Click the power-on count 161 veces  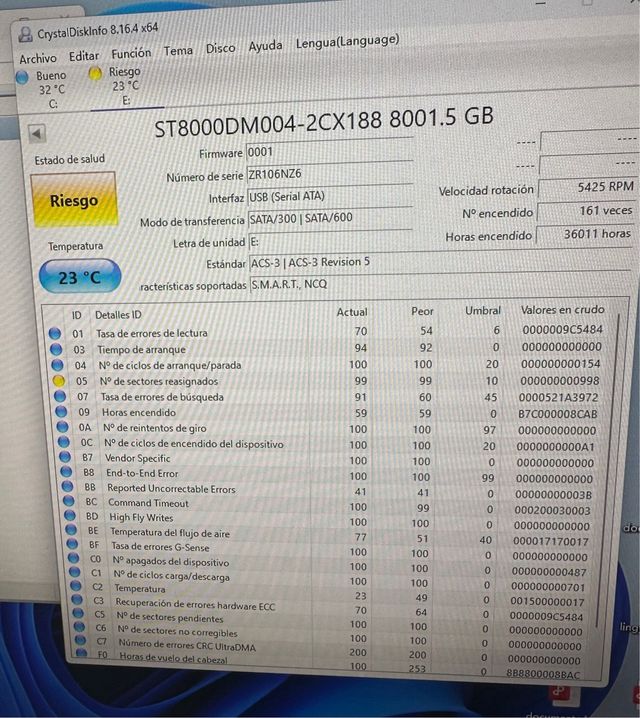coord(586,211)
